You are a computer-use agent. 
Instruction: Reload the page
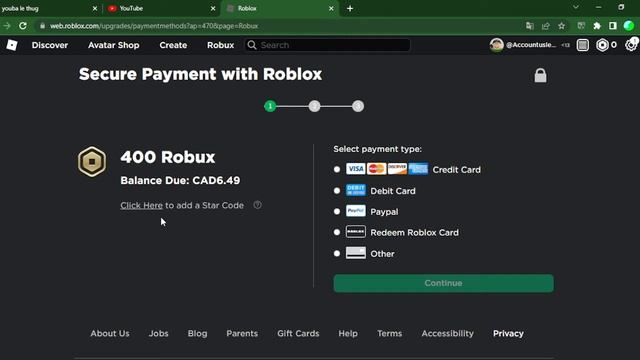(23, 26)
